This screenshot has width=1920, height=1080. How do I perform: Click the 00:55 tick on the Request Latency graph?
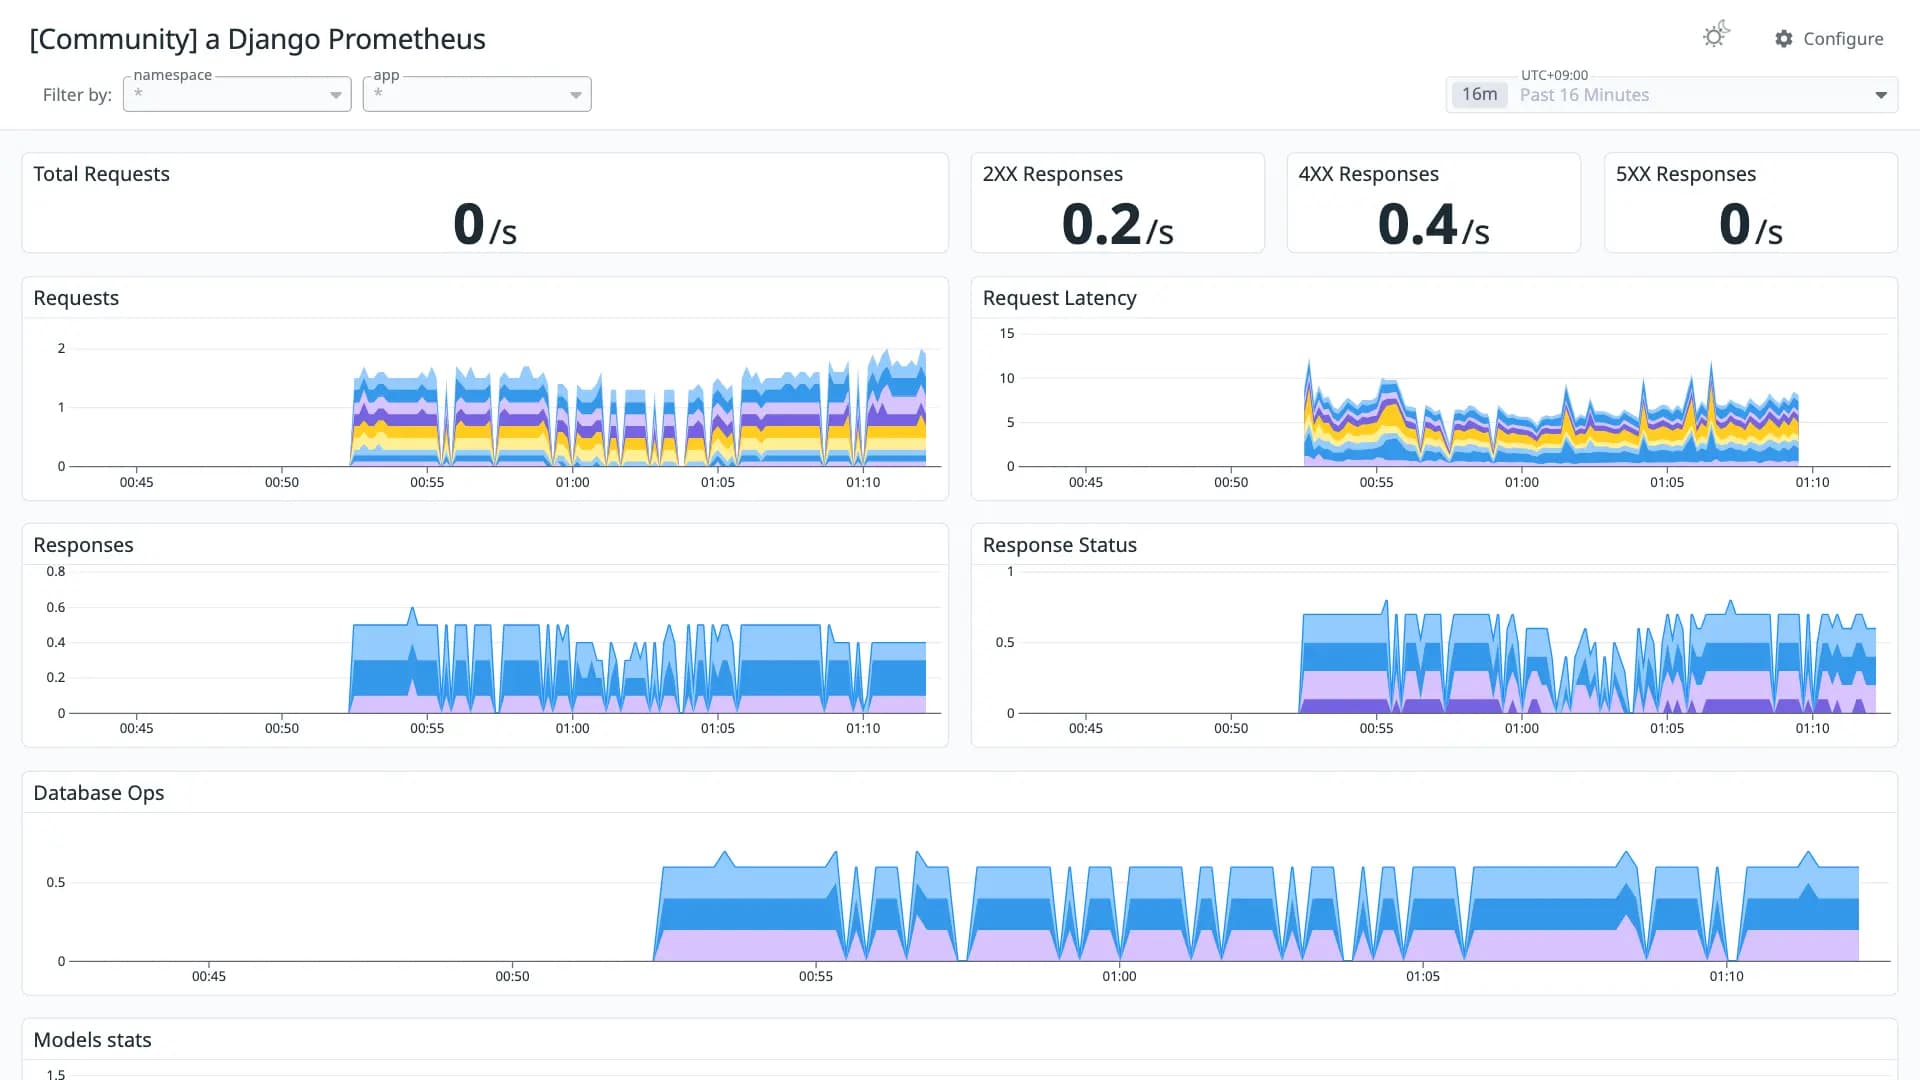pos(1376,482)
